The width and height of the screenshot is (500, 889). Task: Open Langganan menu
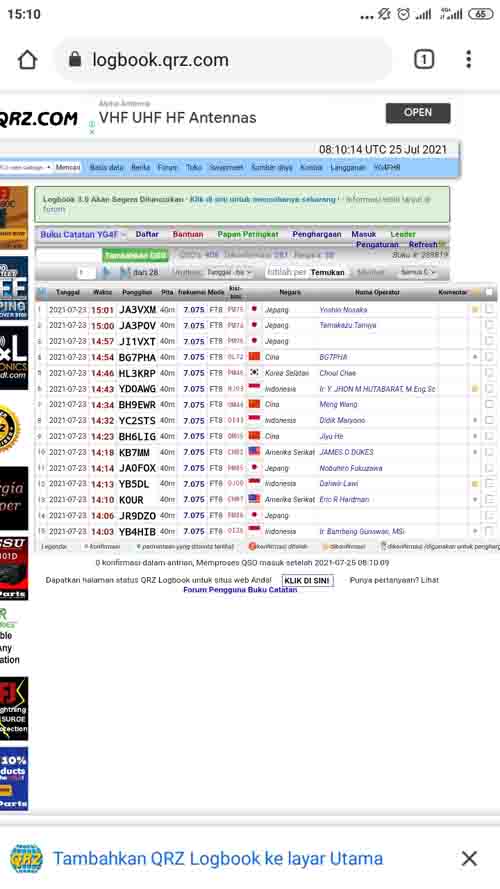347,168
